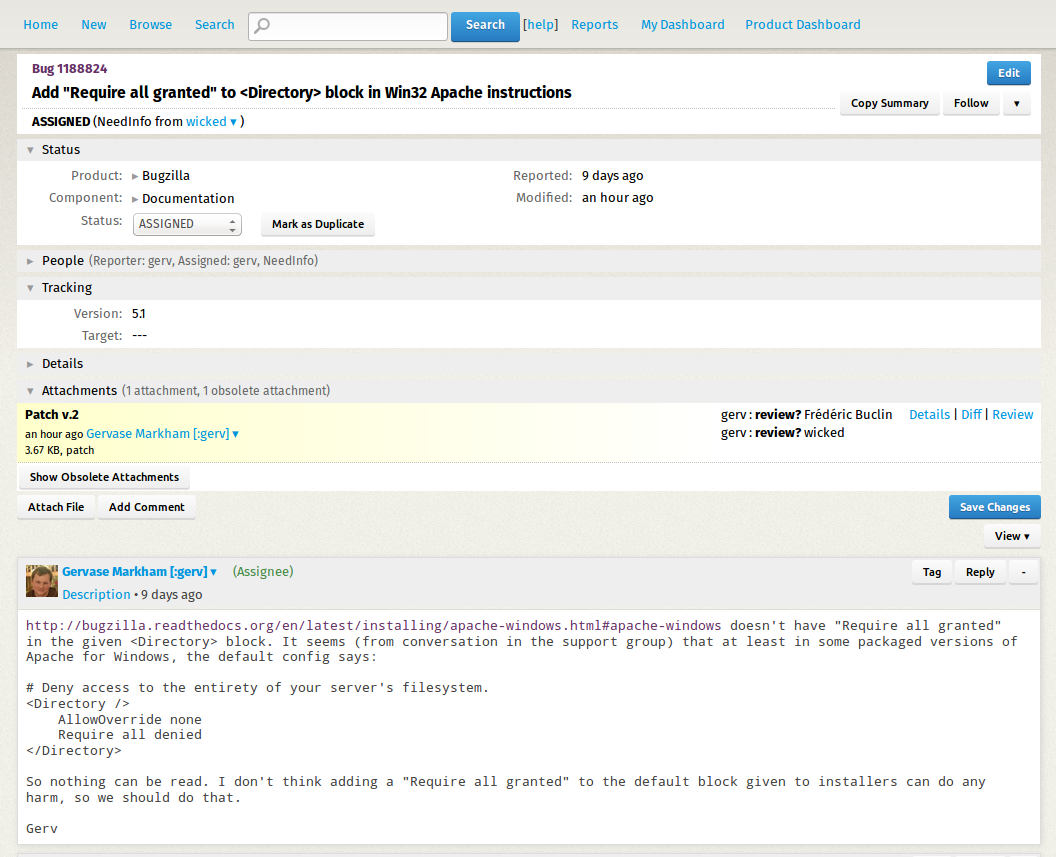The width and height of the screenshot is (1056, 857).
Task: Open attachment author Gervase Markham dropdown
Action: [x=162, y=434]
